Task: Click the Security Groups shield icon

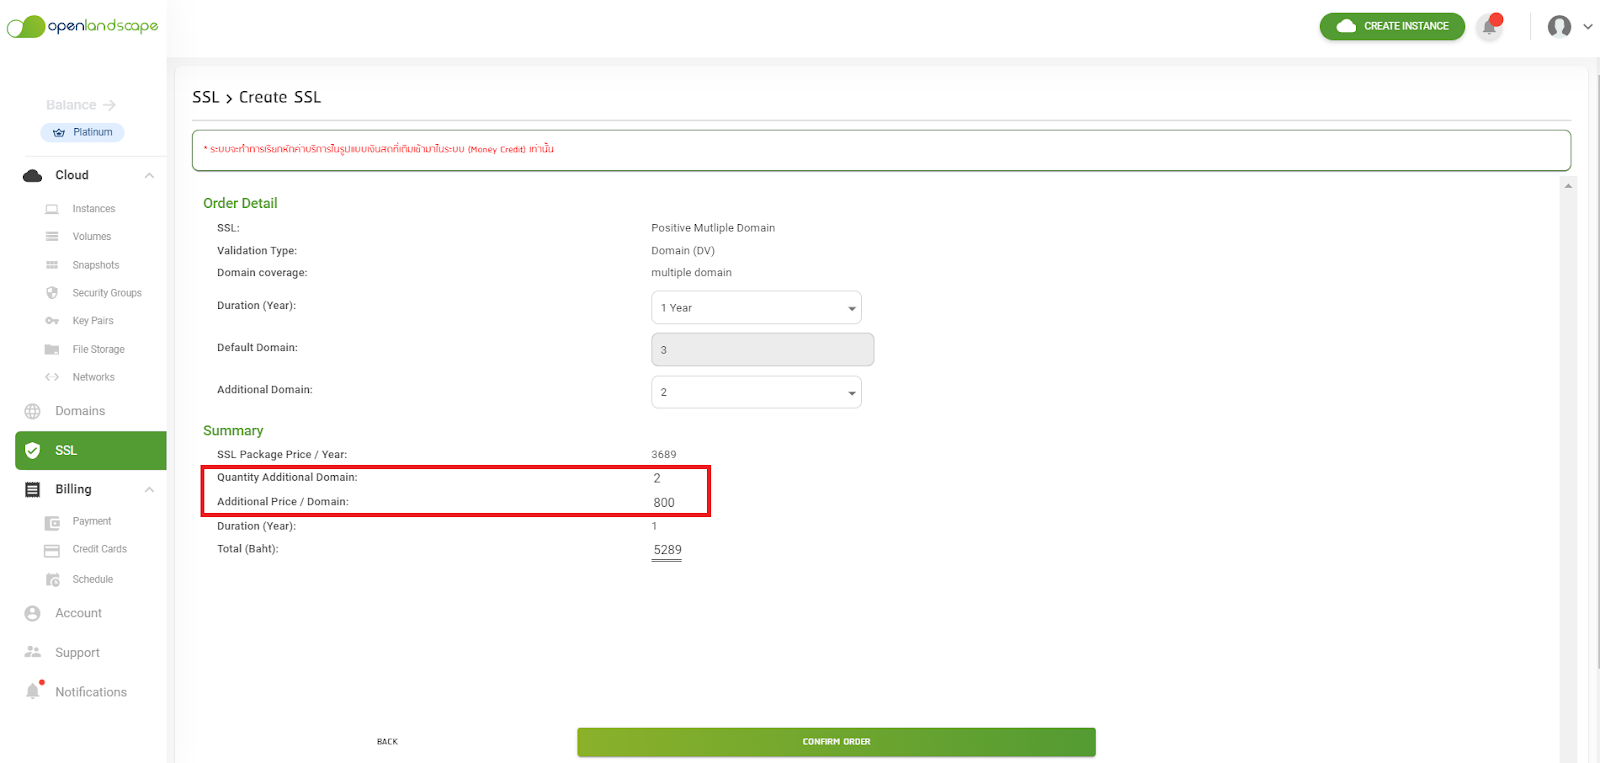Action: [52, 293]
